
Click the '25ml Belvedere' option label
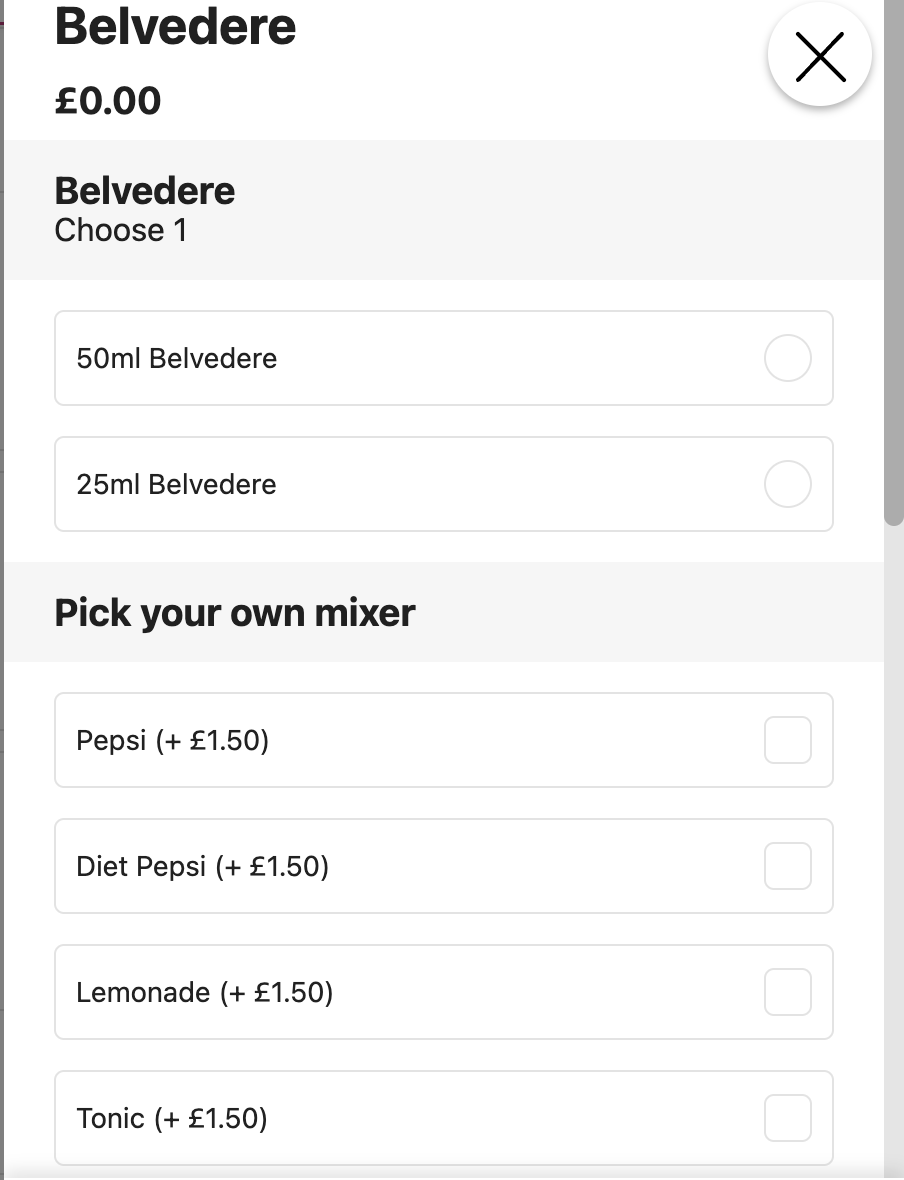pos(176,484)
